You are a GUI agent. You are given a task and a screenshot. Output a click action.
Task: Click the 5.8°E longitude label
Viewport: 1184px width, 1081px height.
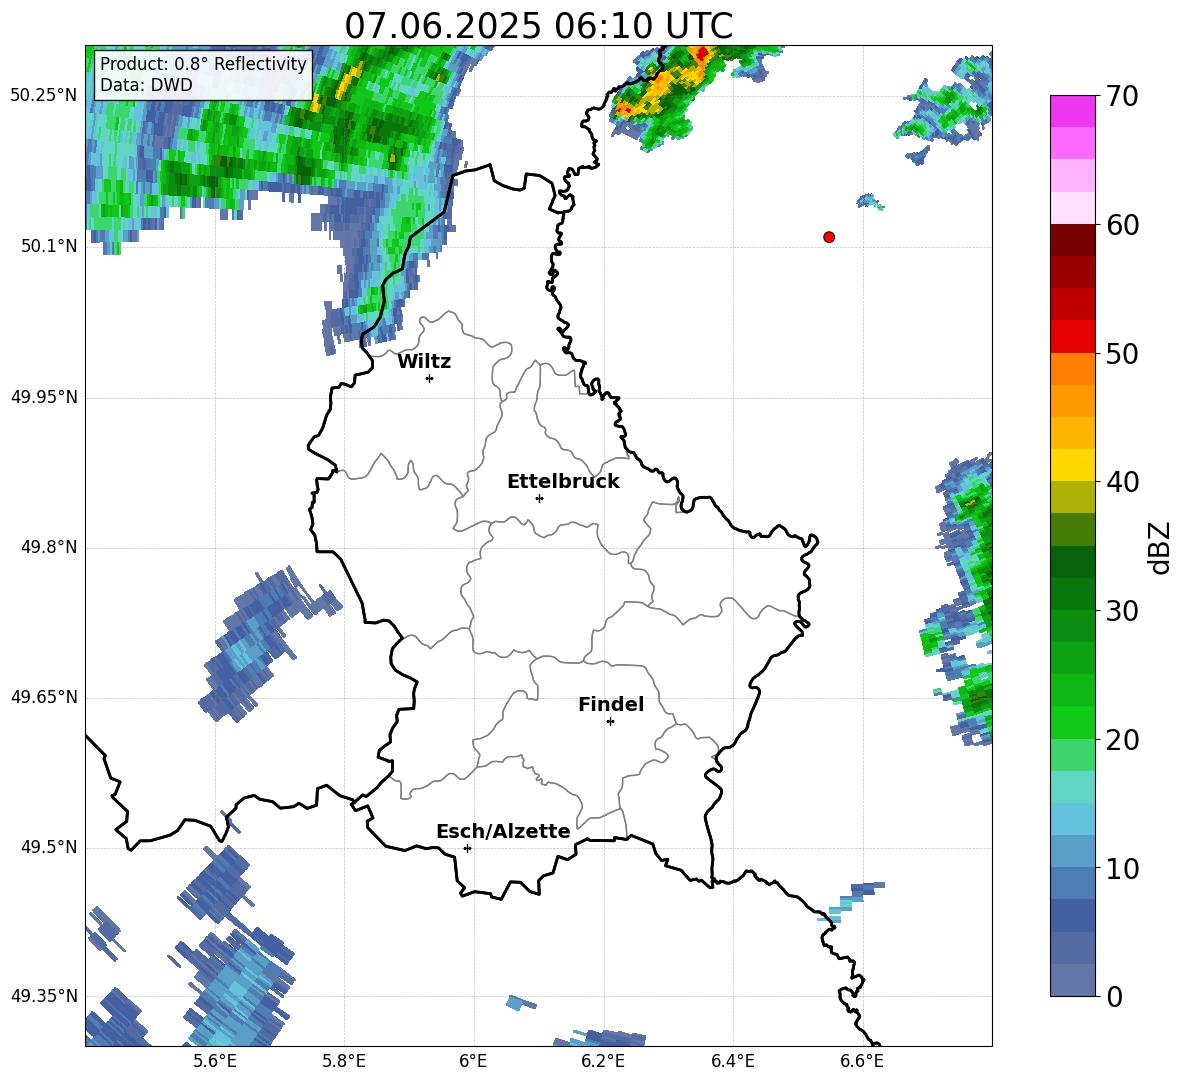coord(344,1061)
